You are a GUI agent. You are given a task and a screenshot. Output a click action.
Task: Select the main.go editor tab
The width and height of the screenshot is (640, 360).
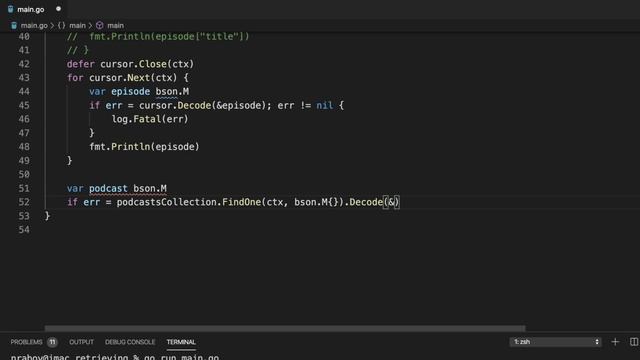(x=33, y=9)
